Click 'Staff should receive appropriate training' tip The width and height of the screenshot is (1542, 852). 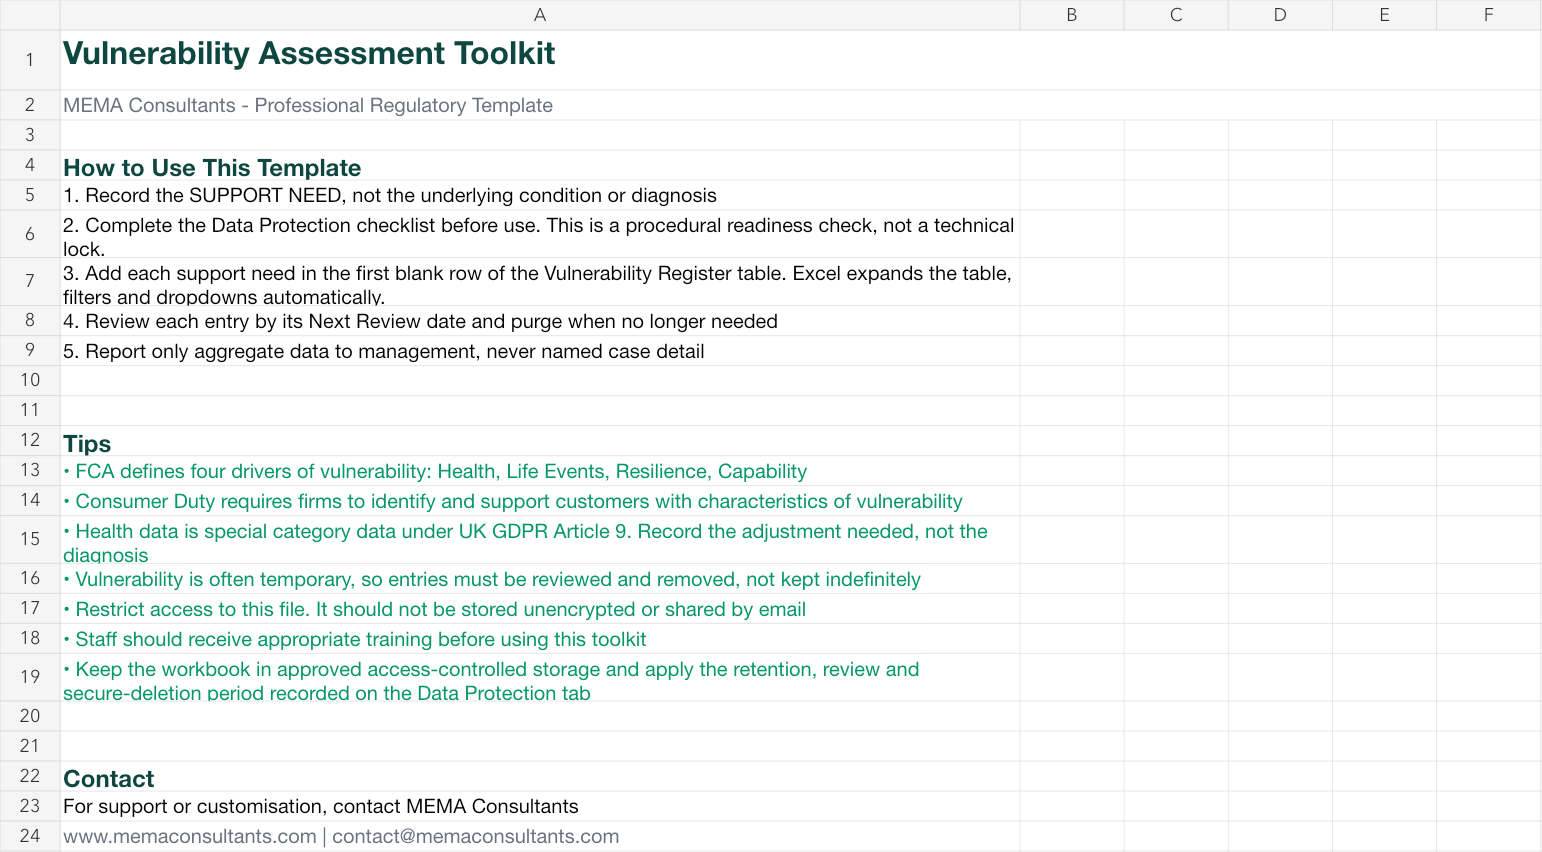540,638
